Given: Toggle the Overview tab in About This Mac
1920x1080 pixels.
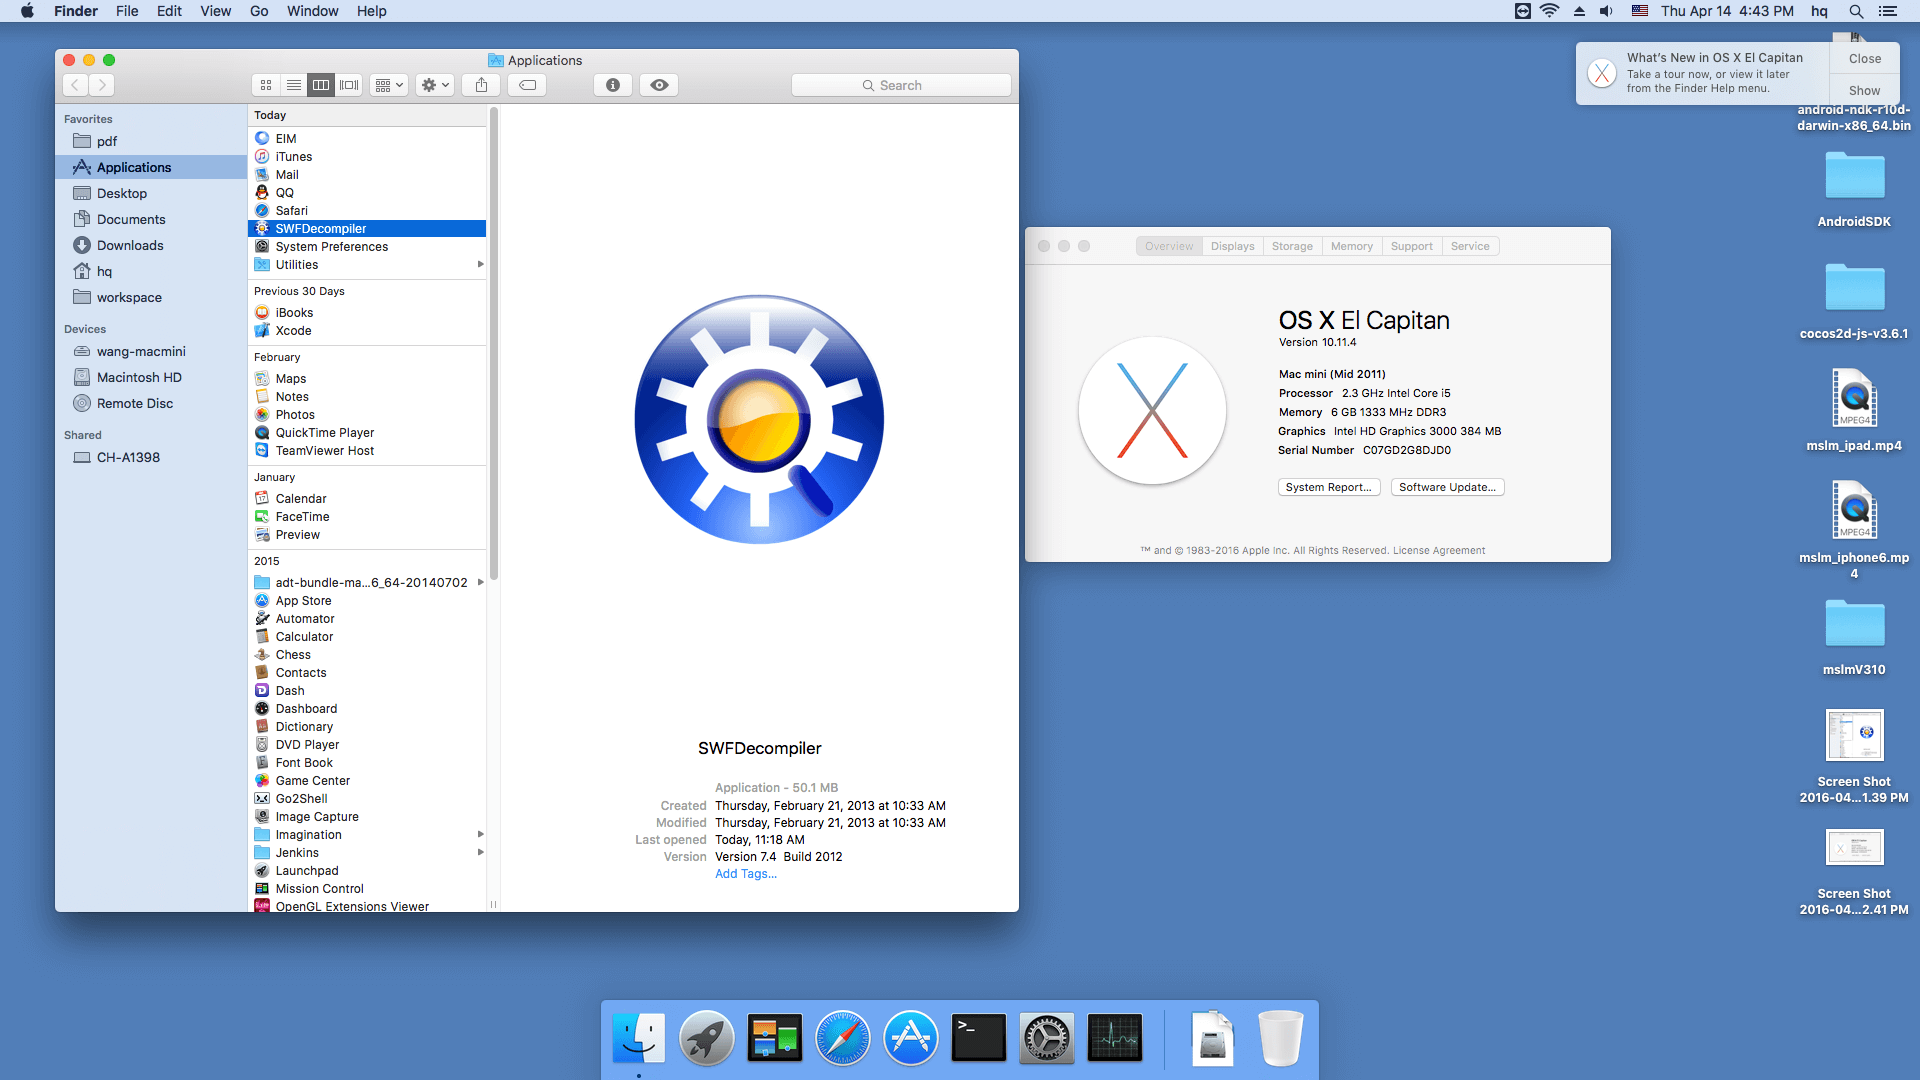Looking at the screenshot, I should (1166, 245).
